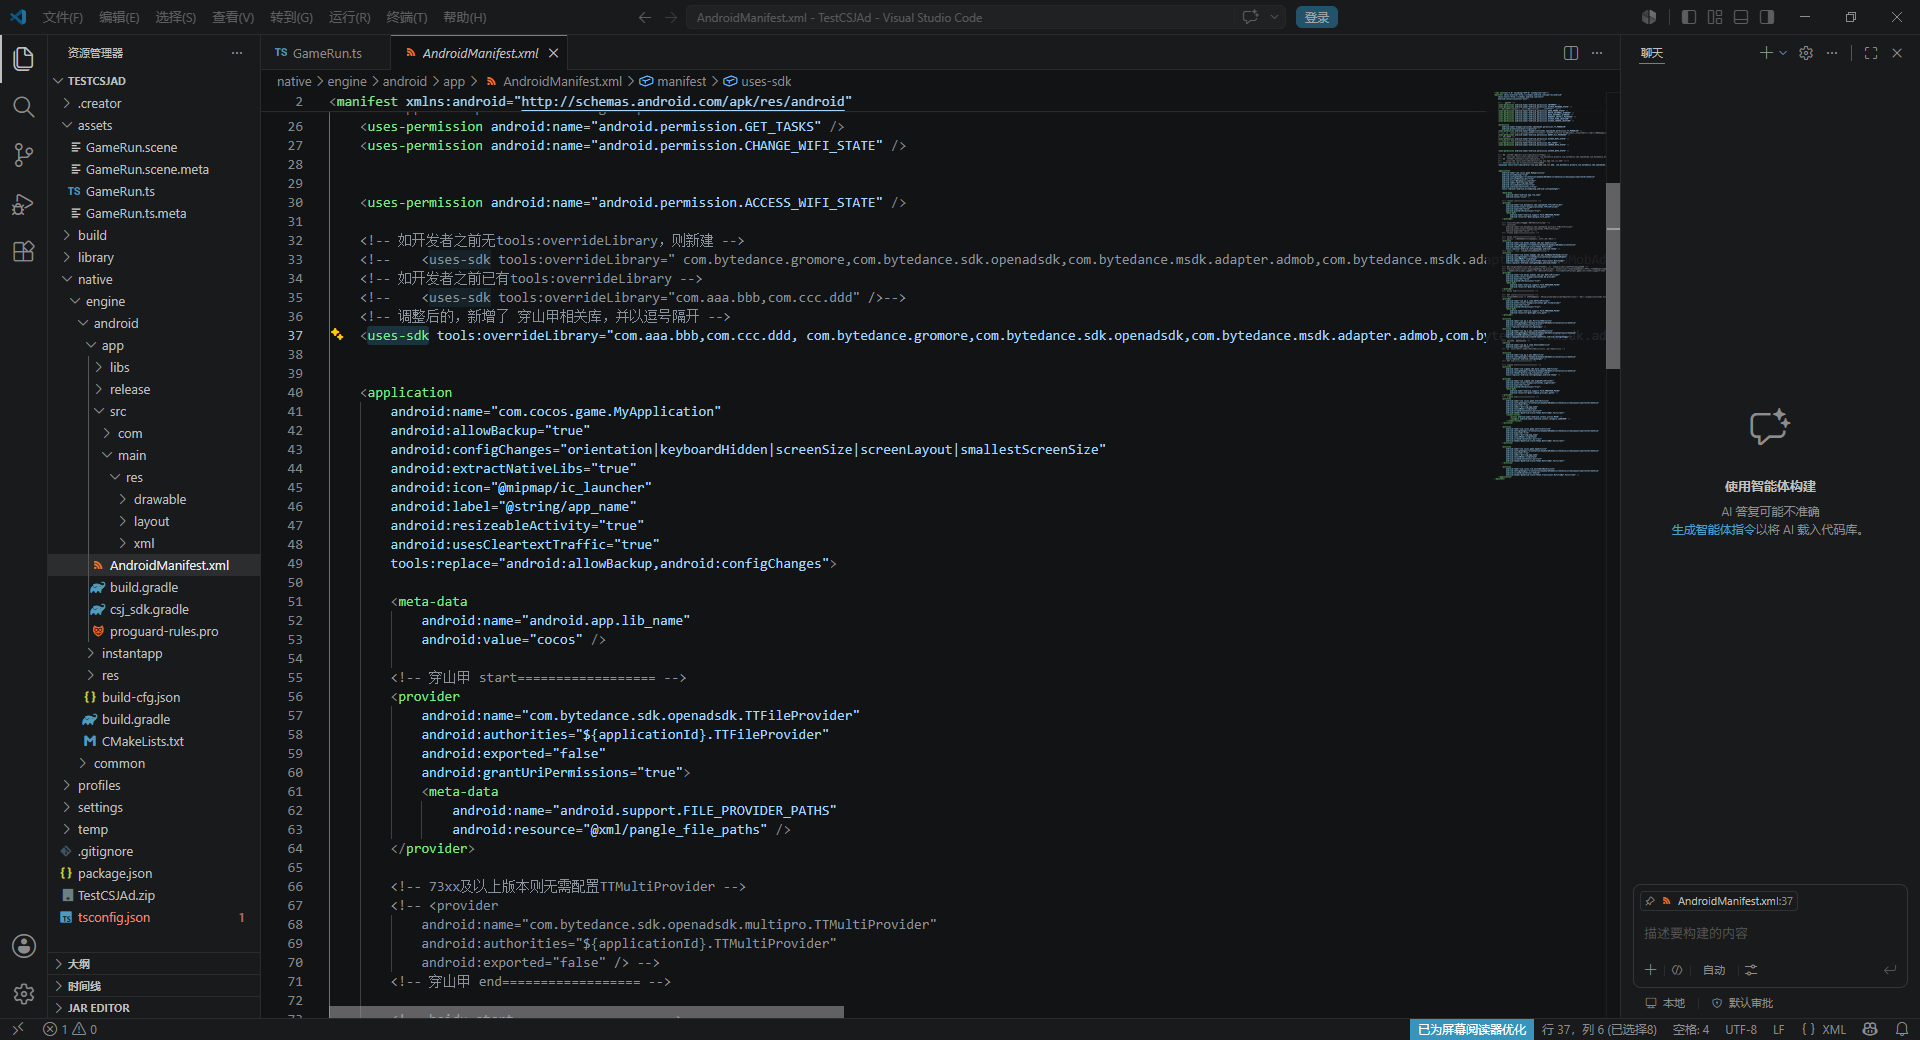Image resolution: width=1920 pixels, height=1040 pixels.
Task: Toggle screen reader optimized status indicator
Action: [x=1472, y=1029]
